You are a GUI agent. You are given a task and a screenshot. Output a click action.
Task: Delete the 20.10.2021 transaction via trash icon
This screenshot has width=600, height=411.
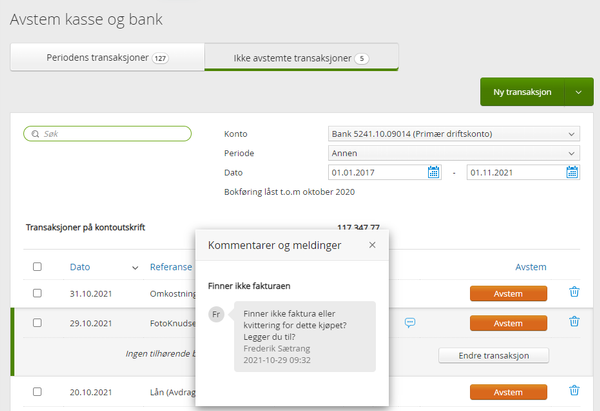[574, 391]
